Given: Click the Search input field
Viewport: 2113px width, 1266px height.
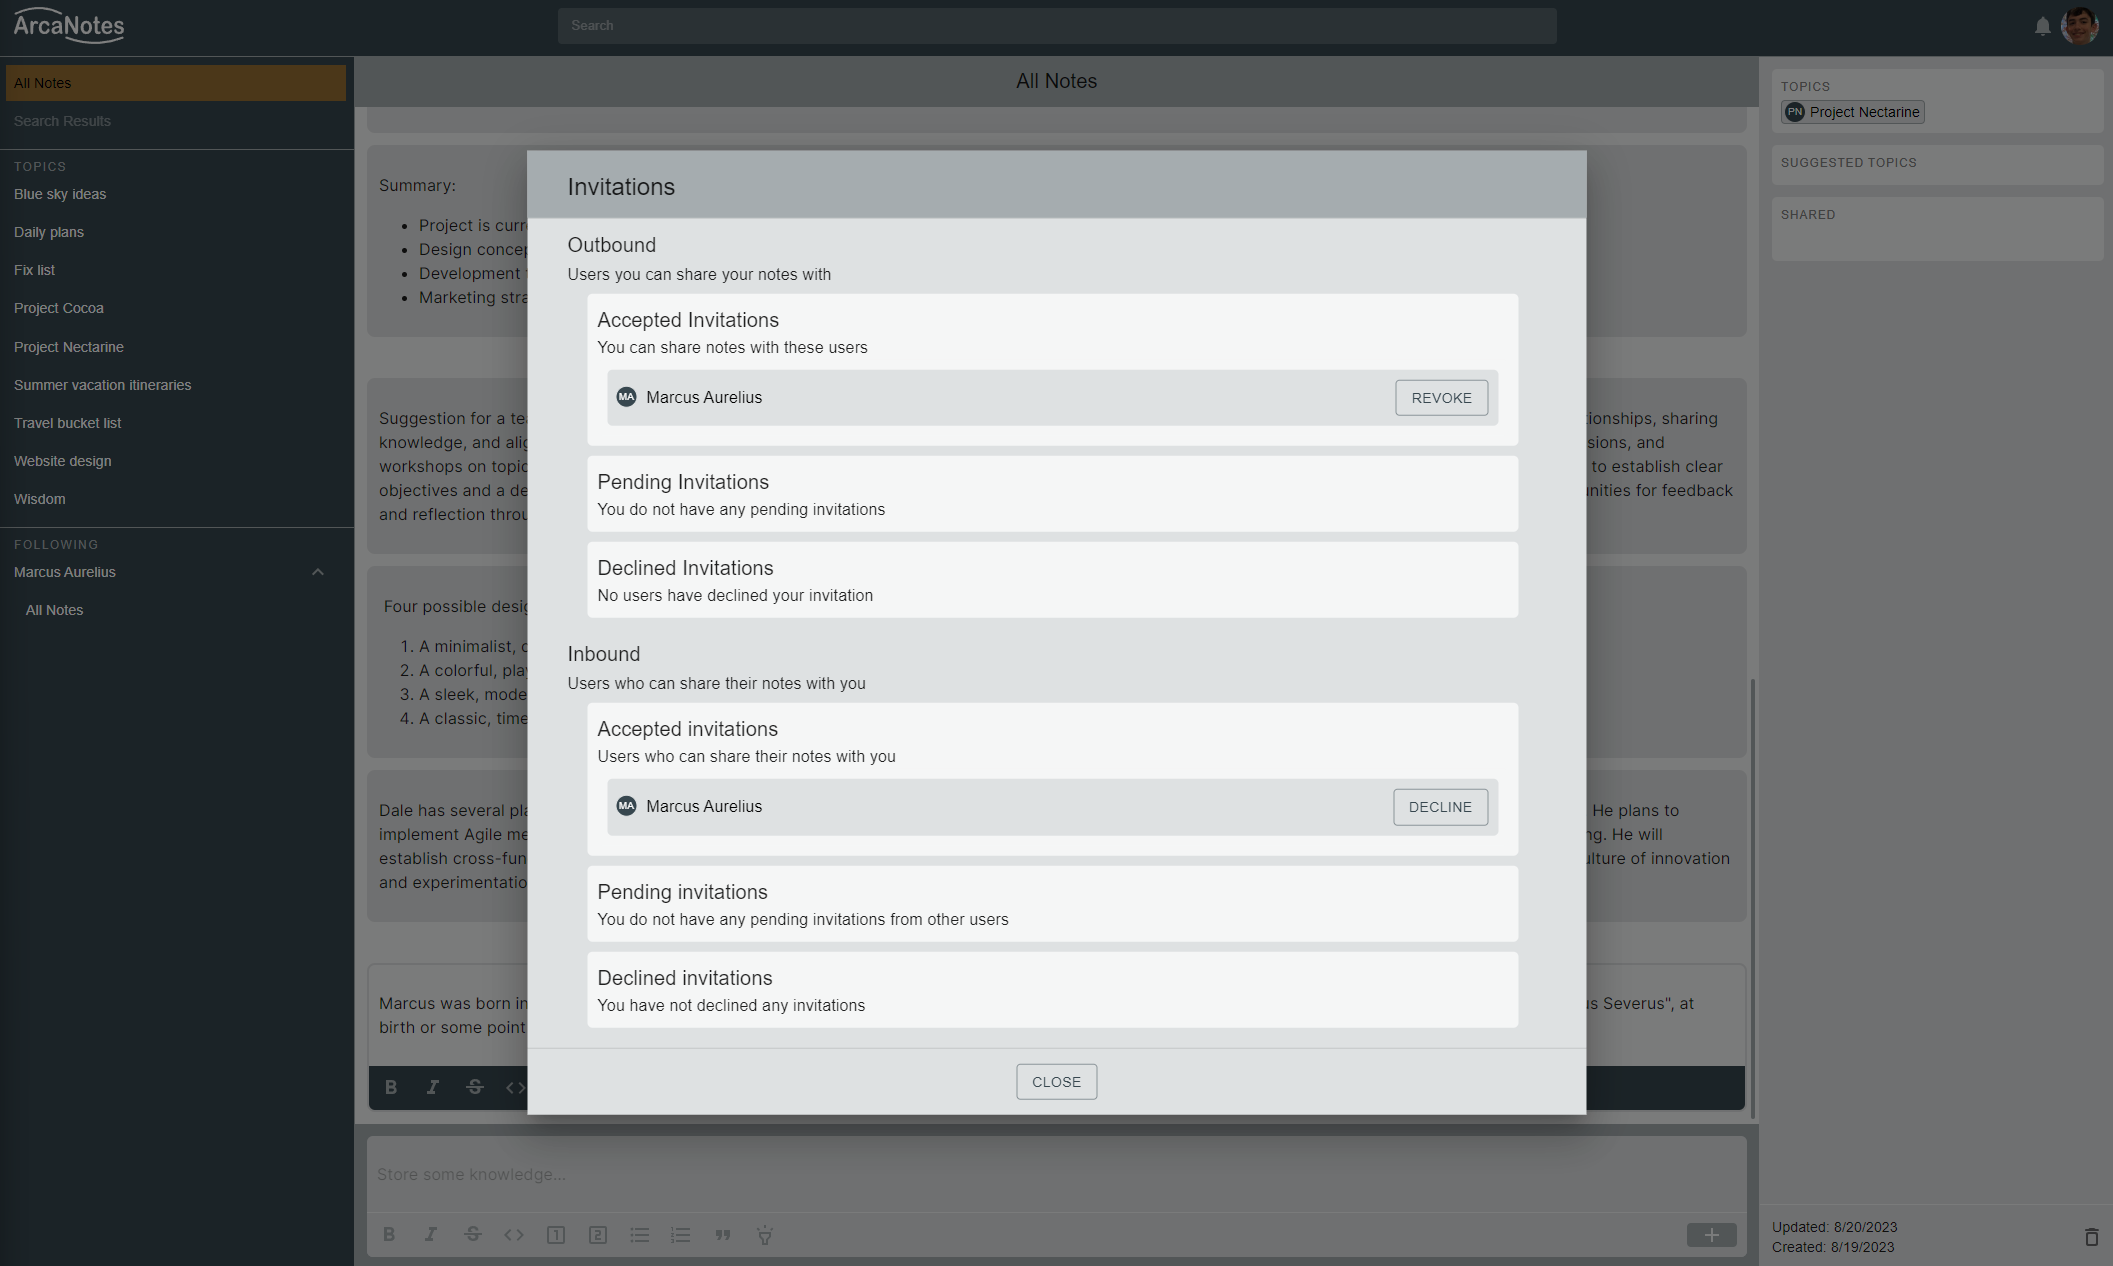Looking at the screenshot, I should pyautogui.click(x=1056, y=24).
